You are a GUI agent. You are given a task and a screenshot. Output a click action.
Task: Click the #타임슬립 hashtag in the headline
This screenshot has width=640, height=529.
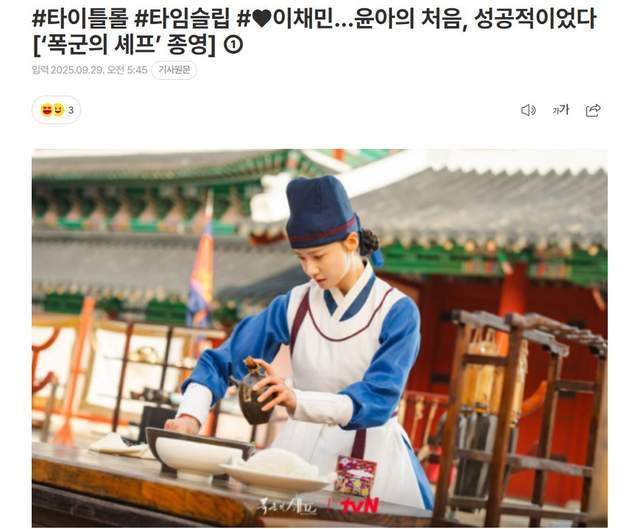tap(182, 18)
